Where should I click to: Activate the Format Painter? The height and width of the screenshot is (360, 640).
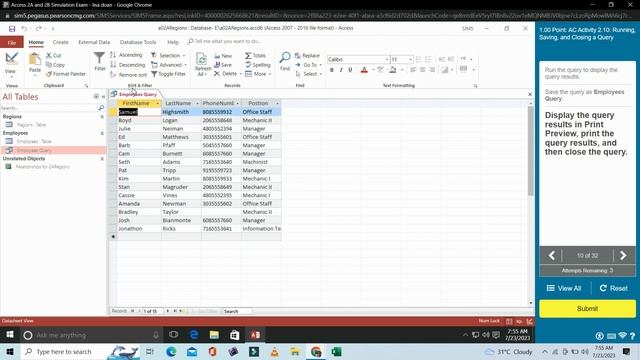(66, 74)
